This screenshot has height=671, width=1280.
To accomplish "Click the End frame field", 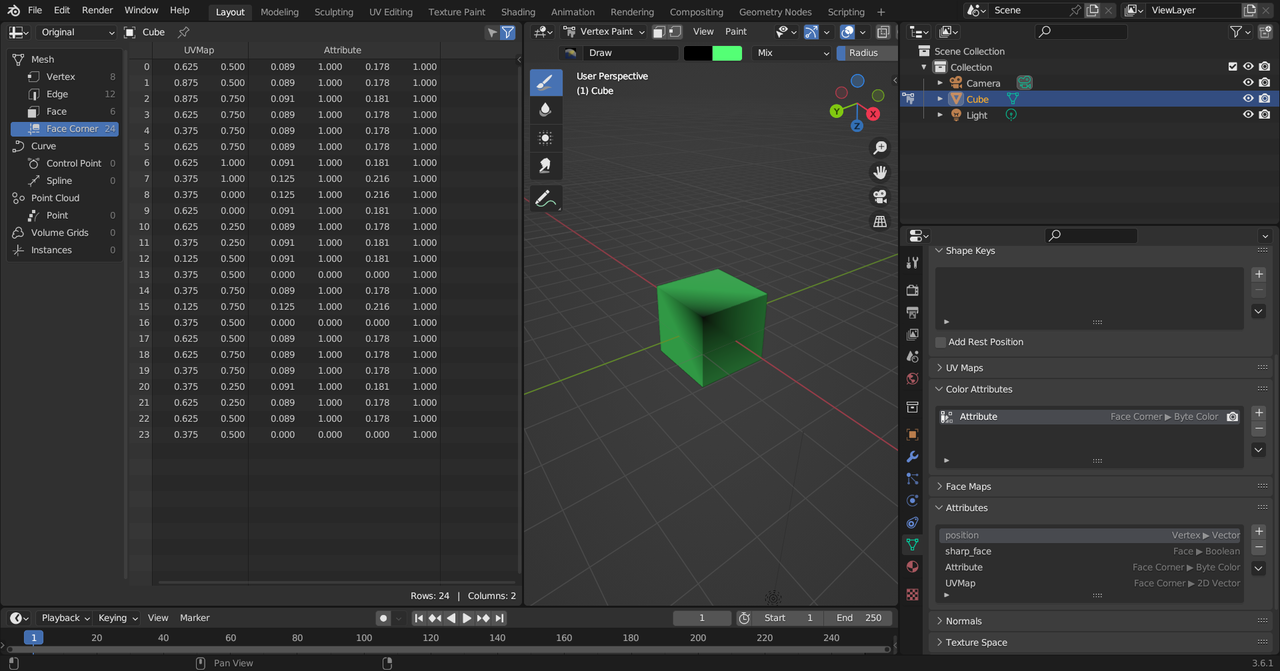I will (x=858, y=618).
